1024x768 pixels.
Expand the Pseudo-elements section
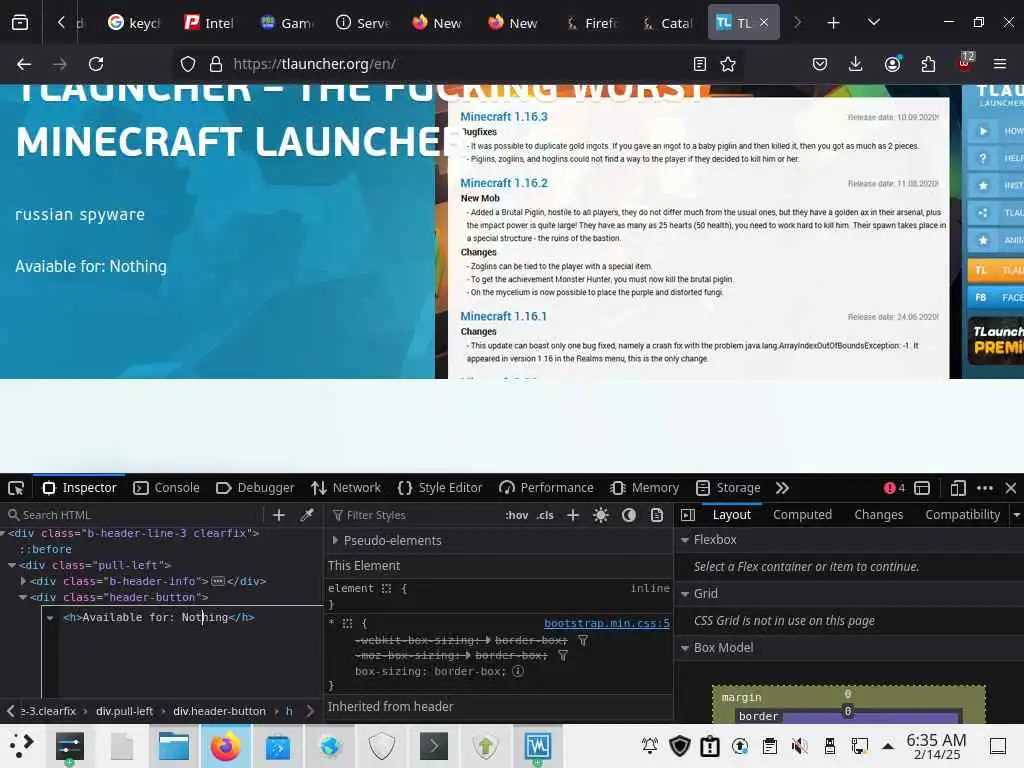click(x=335, y=540)
